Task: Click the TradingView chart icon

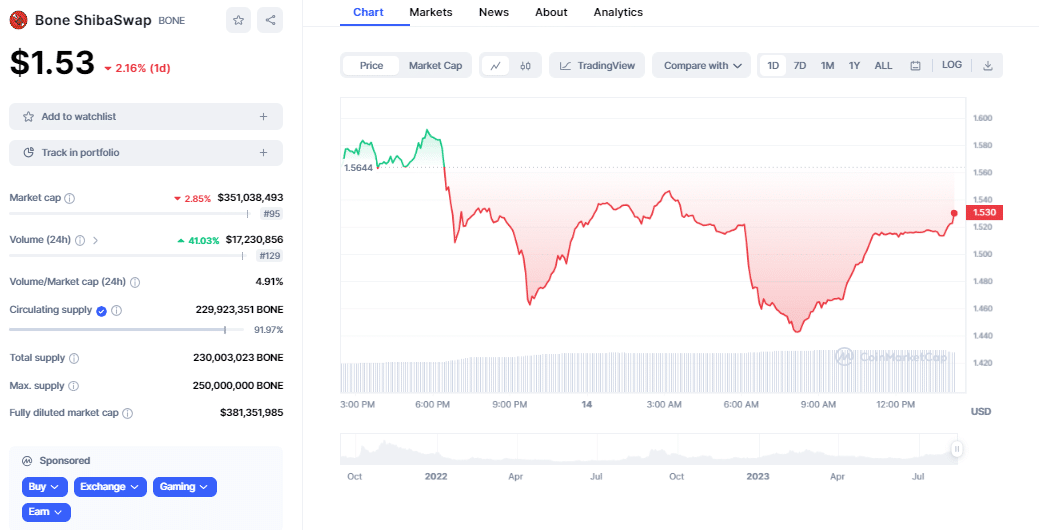Action: (565, 66)
